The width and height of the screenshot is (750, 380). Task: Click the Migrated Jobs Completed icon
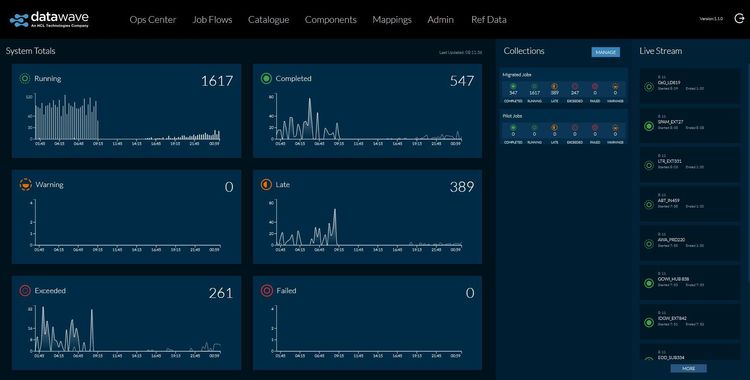point(513,87)
